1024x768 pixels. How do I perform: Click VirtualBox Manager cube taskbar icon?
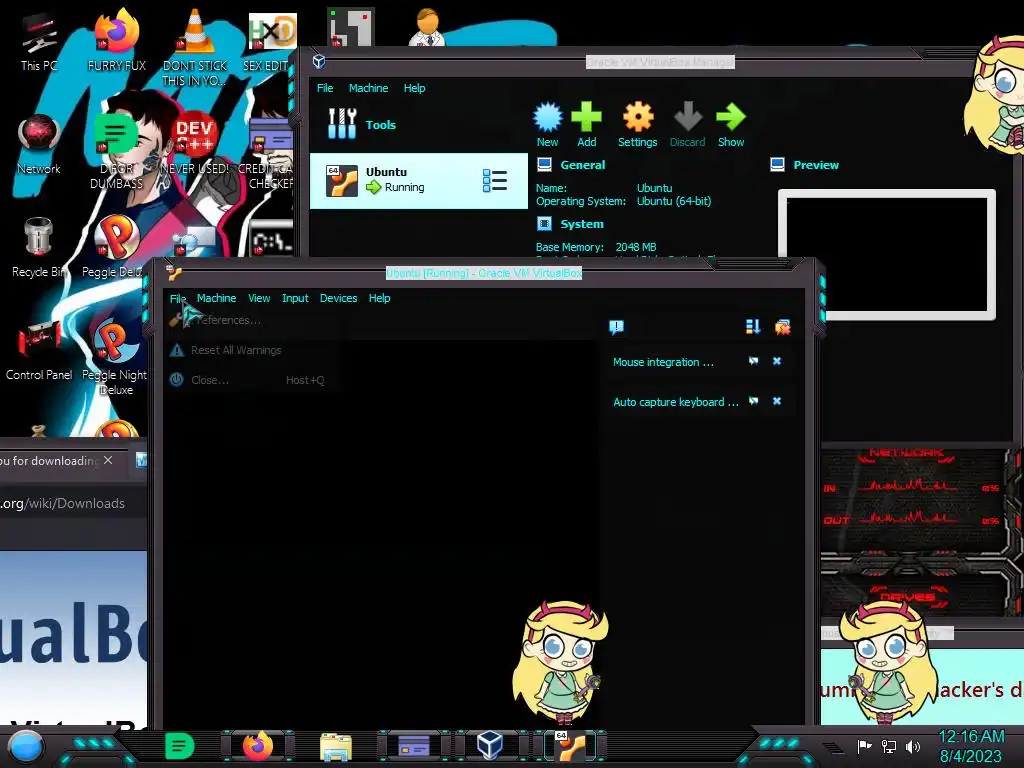pos(490,746)
